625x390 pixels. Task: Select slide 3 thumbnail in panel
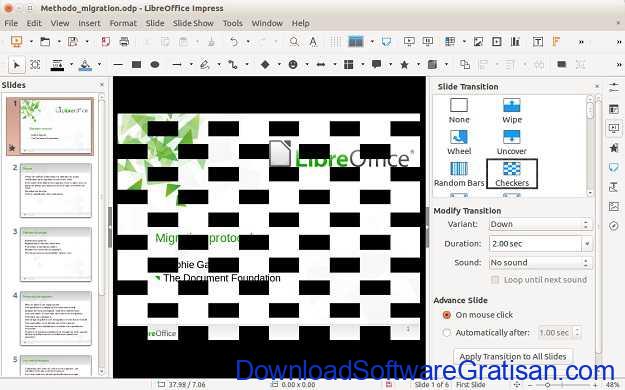[x=55, y=254]
